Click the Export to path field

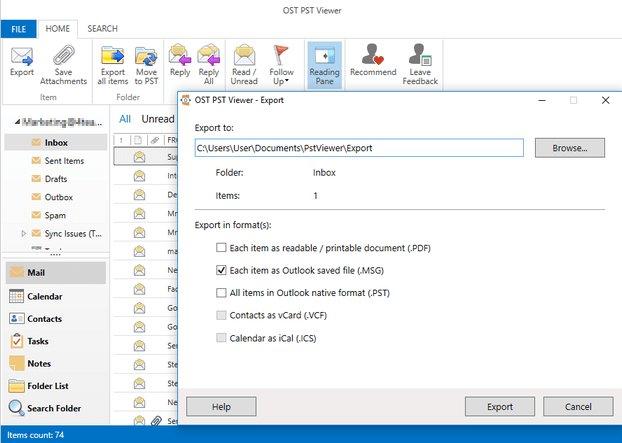click(x=359, y=148)
